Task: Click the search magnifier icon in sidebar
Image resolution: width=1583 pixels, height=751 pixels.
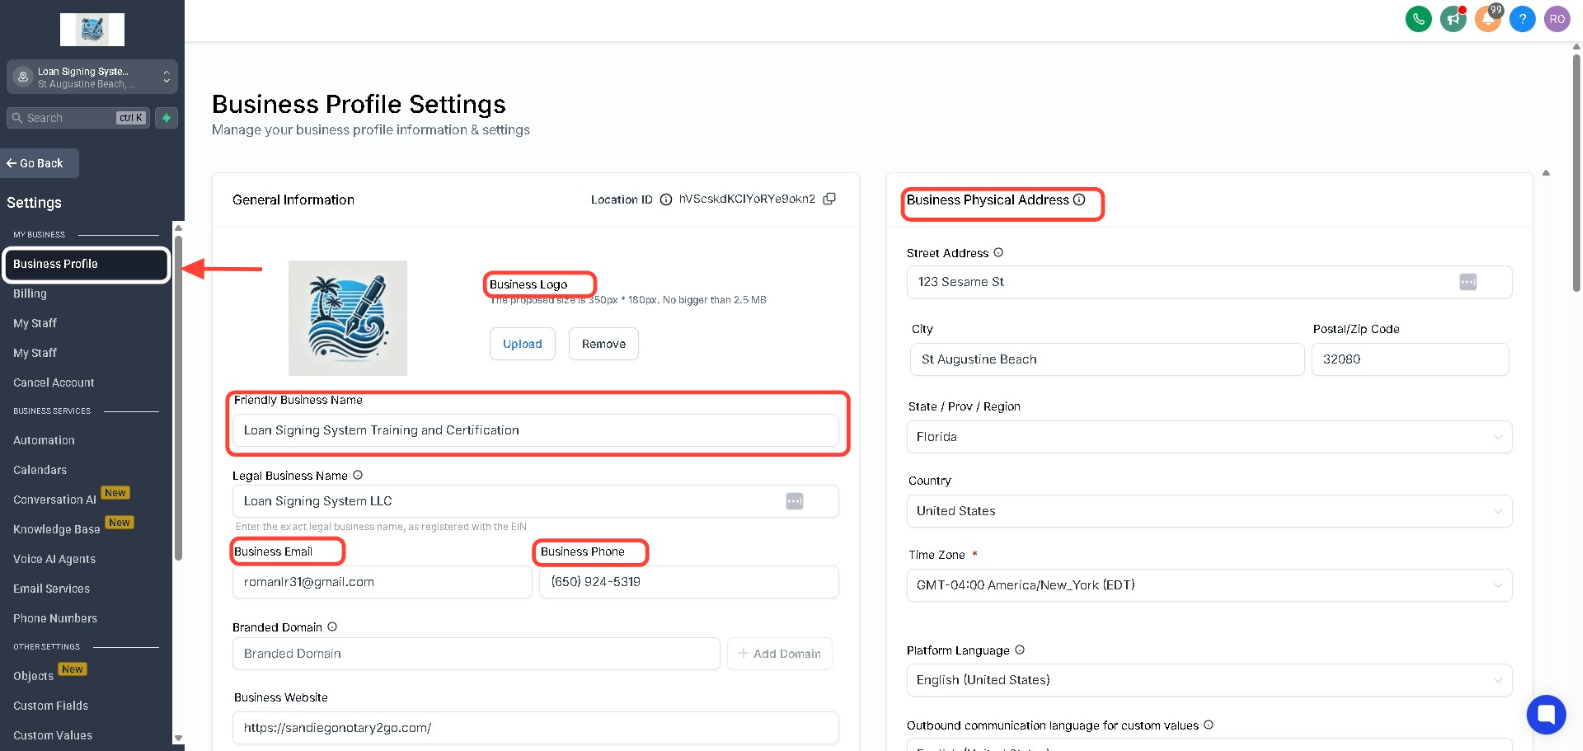Action: (x=17, y=118)
